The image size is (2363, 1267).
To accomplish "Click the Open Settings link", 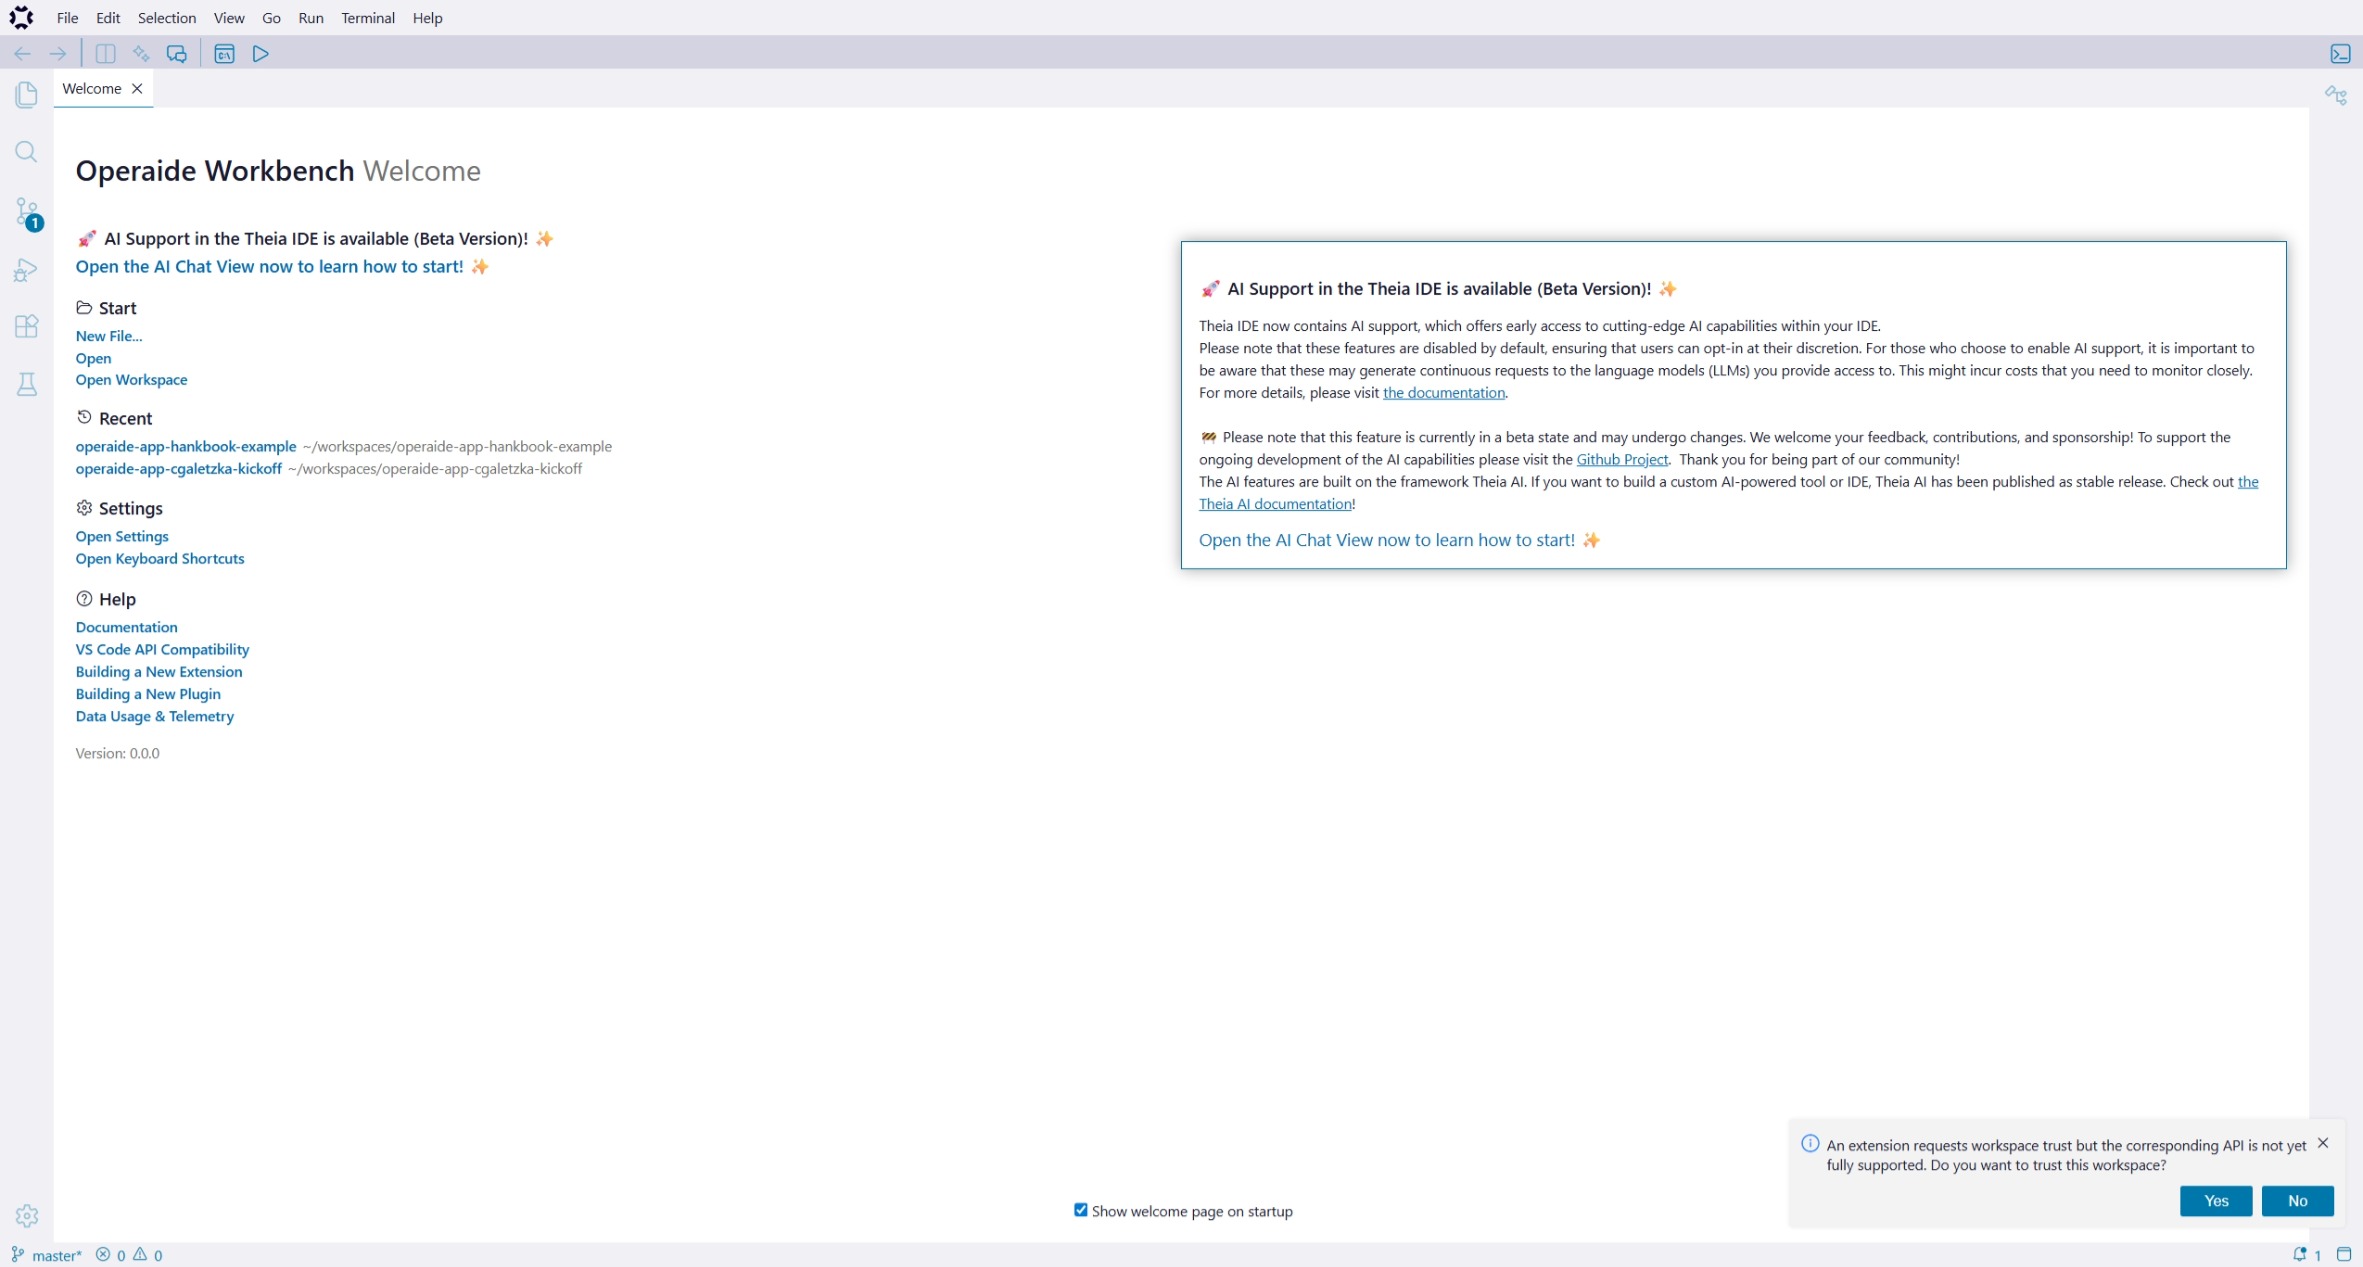I will pos(122,537).
